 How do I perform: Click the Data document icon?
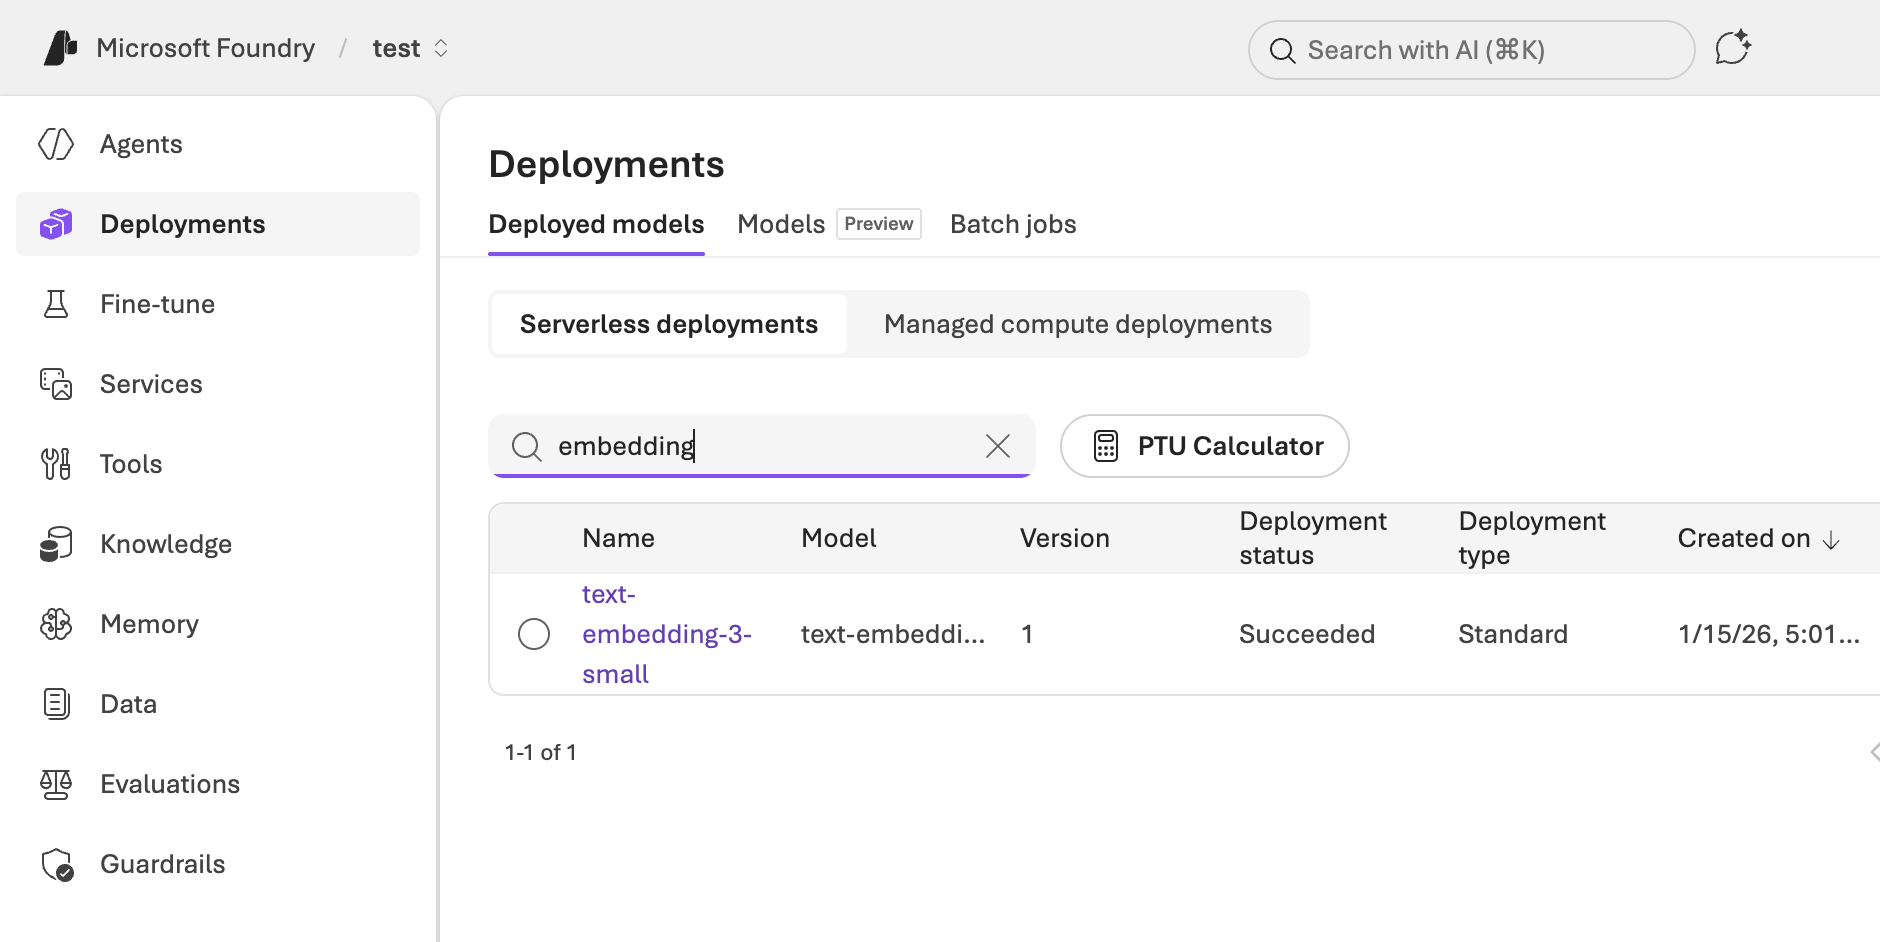tap(56, 704)
